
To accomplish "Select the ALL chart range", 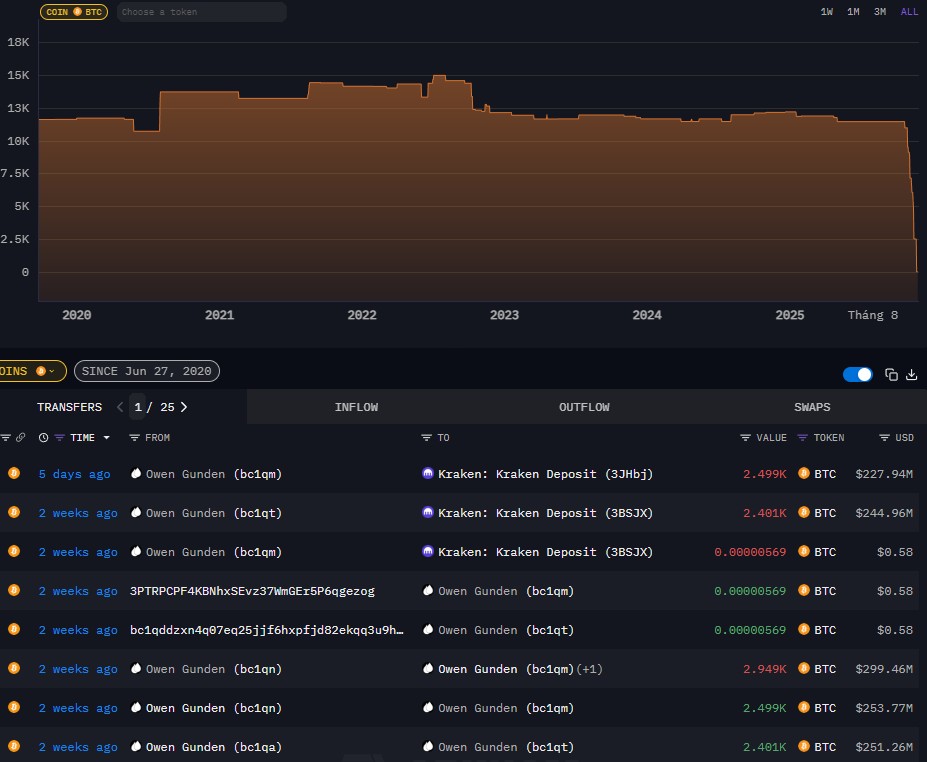I will pos(909,12).
